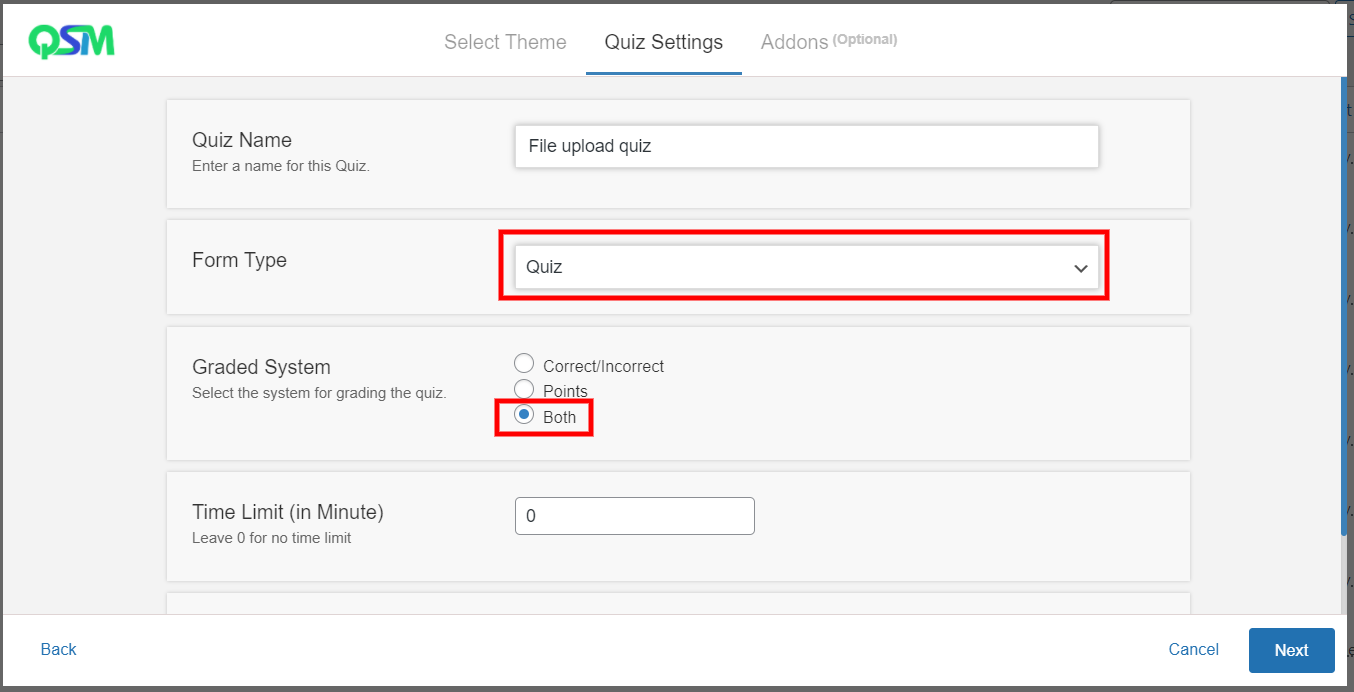Click 'Select the system for grading the quiz.' text

319,393
